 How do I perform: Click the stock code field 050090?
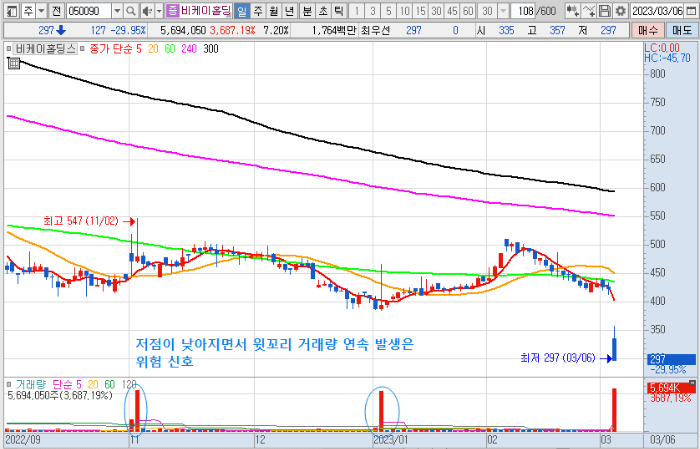click(x=88, y=11)
